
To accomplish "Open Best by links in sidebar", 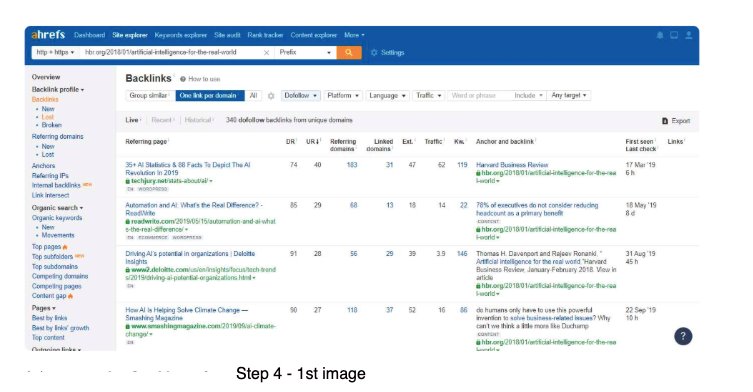I will (49, 318).
